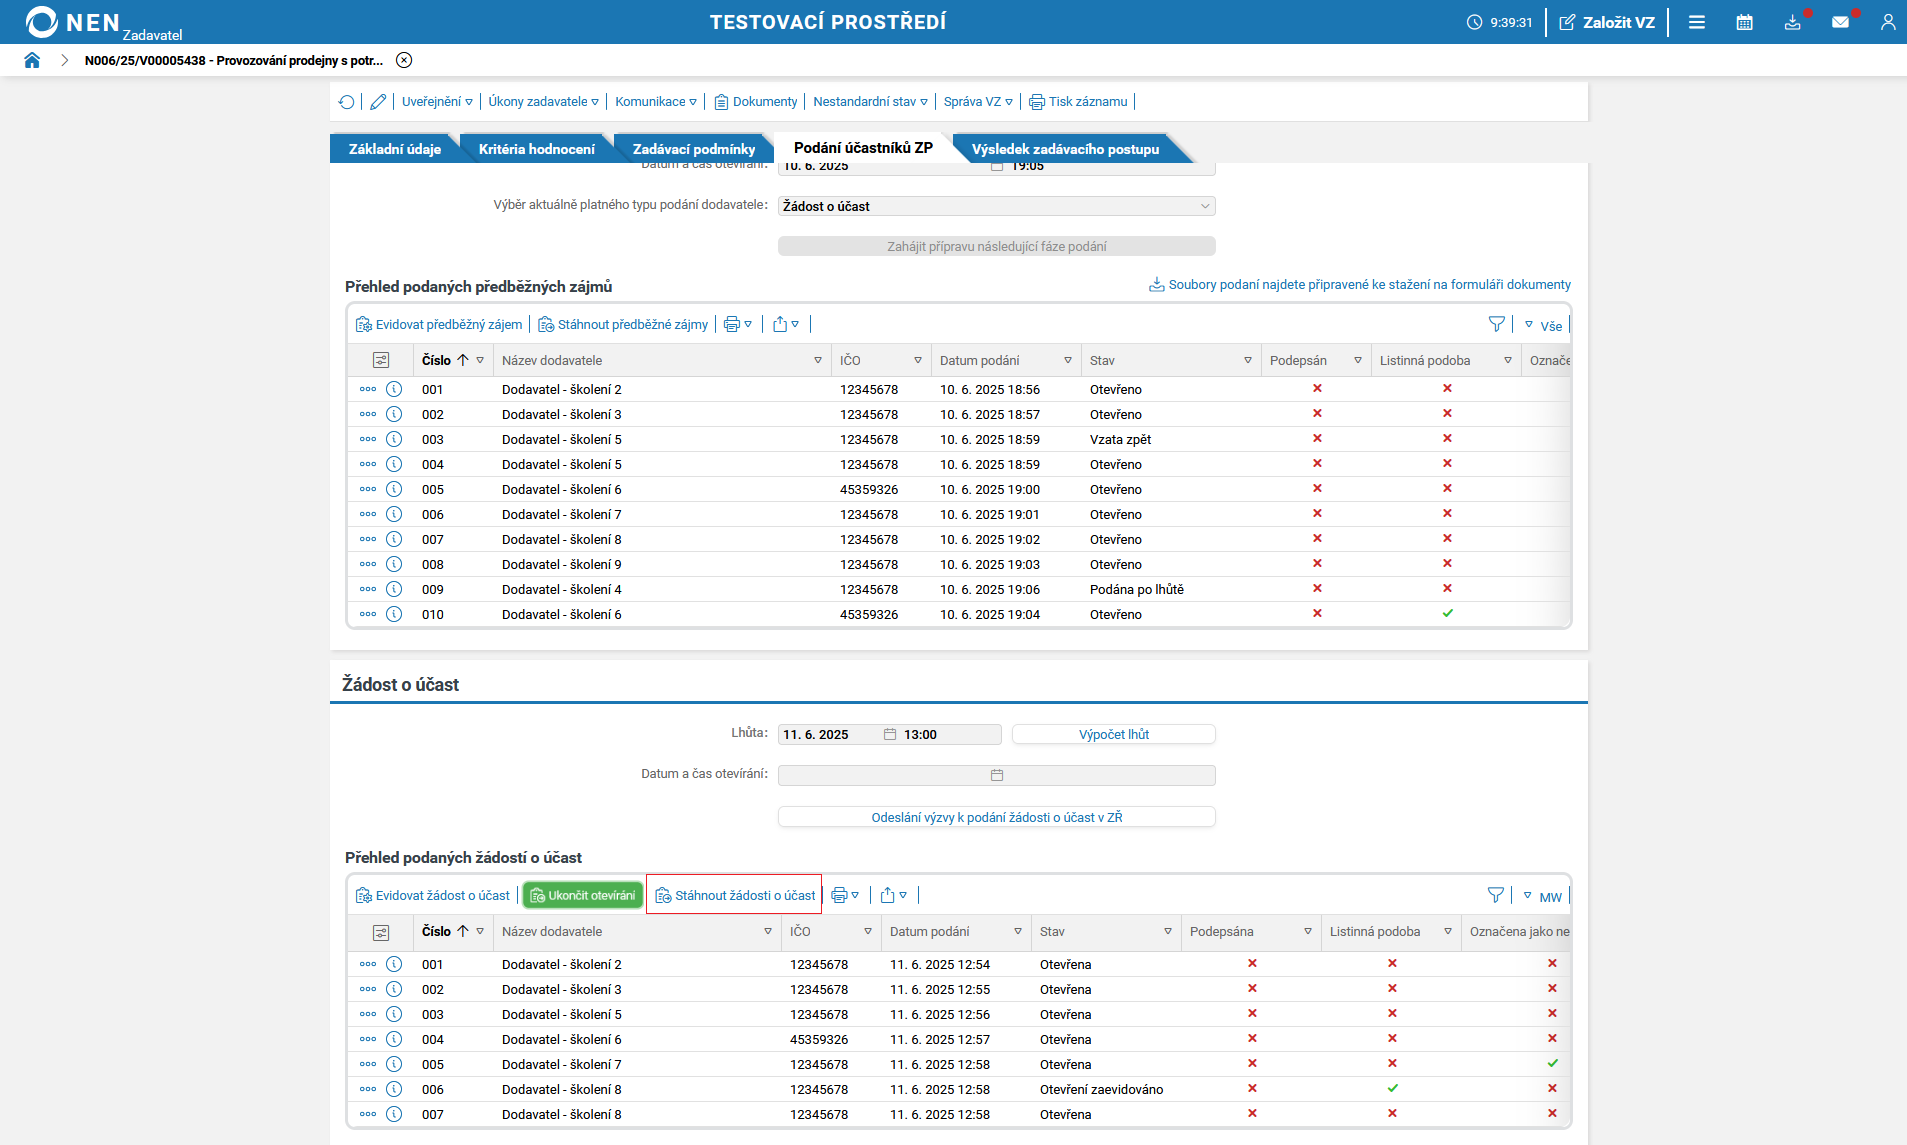1907x1145 pixels.
Task: Expand the Úkony zadavatele menu
Action: pyautogui.click(x=544, y=102)
